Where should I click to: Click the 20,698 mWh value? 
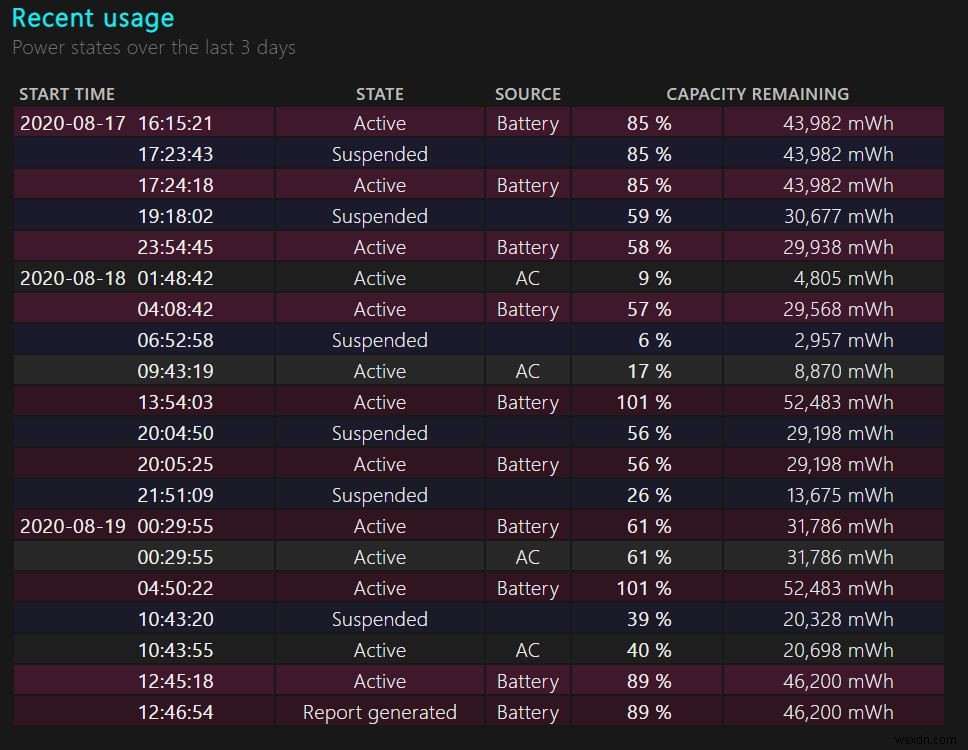coord(838,649)
